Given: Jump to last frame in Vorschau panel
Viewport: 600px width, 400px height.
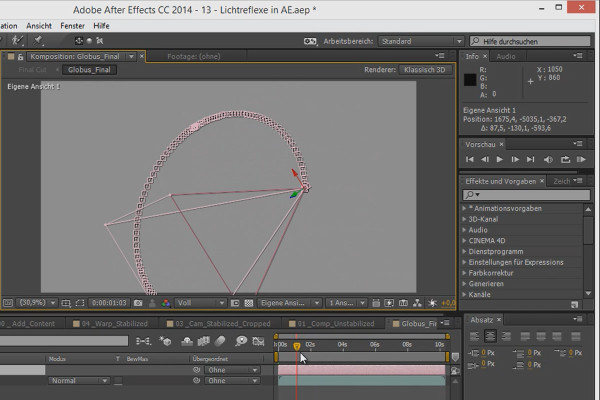Looking at the screenshot, I should [x=530, y=159].
